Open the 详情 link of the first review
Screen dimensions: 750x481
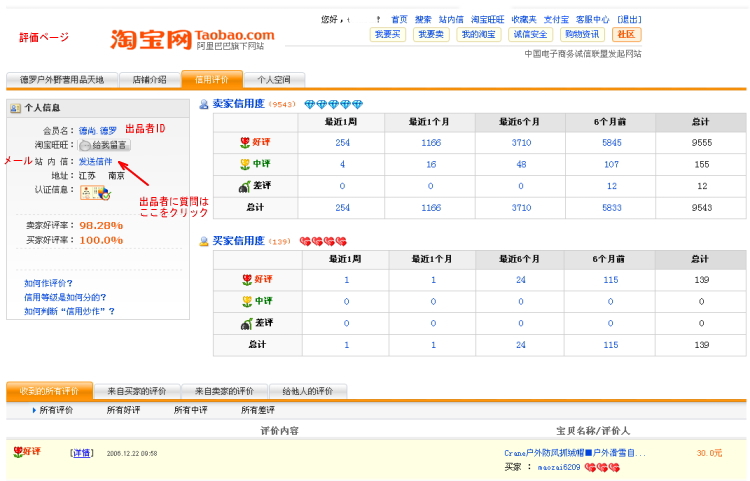pos(81,453)
